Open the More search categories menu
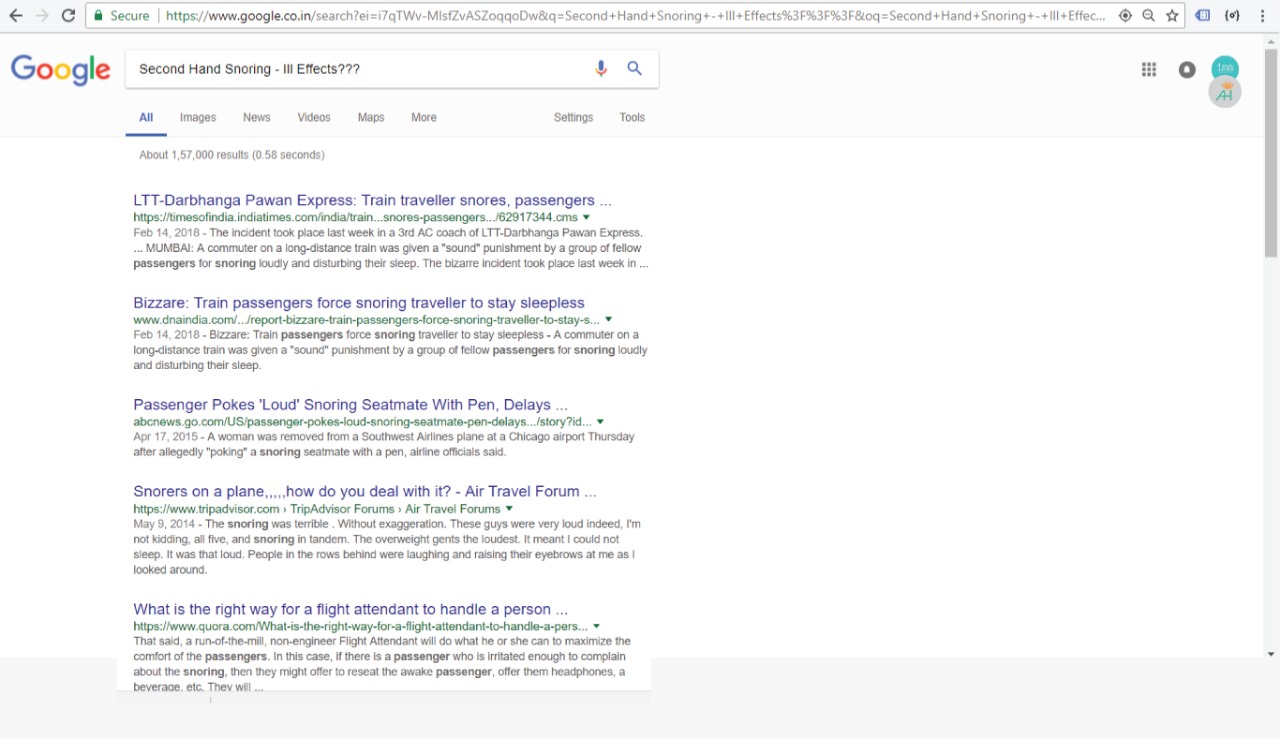 pyautogui.click(x=424, y=117)
